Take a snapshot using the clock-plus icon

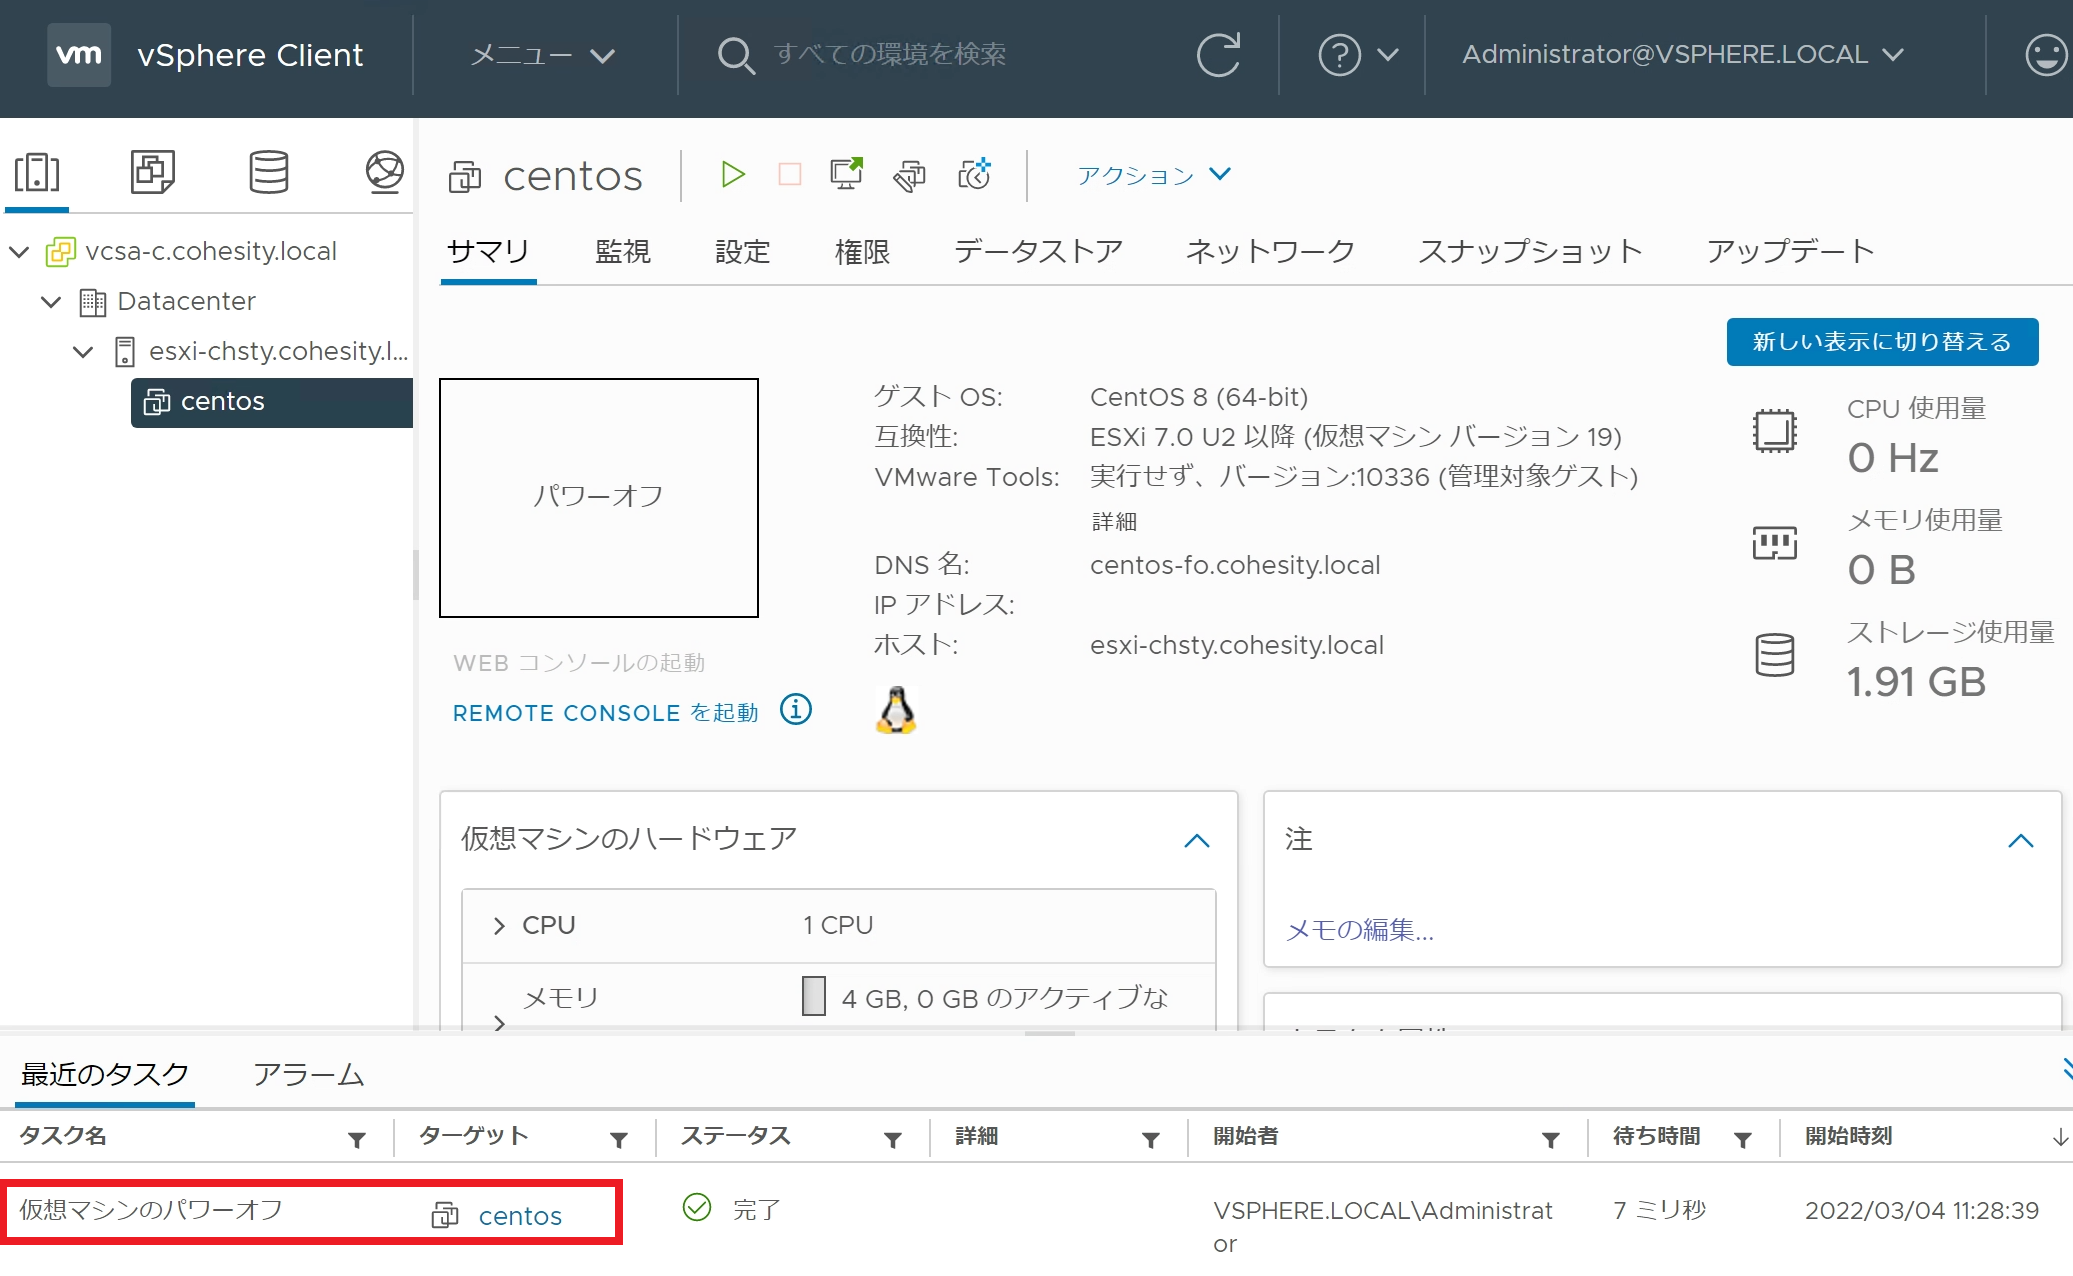[975, 174]
